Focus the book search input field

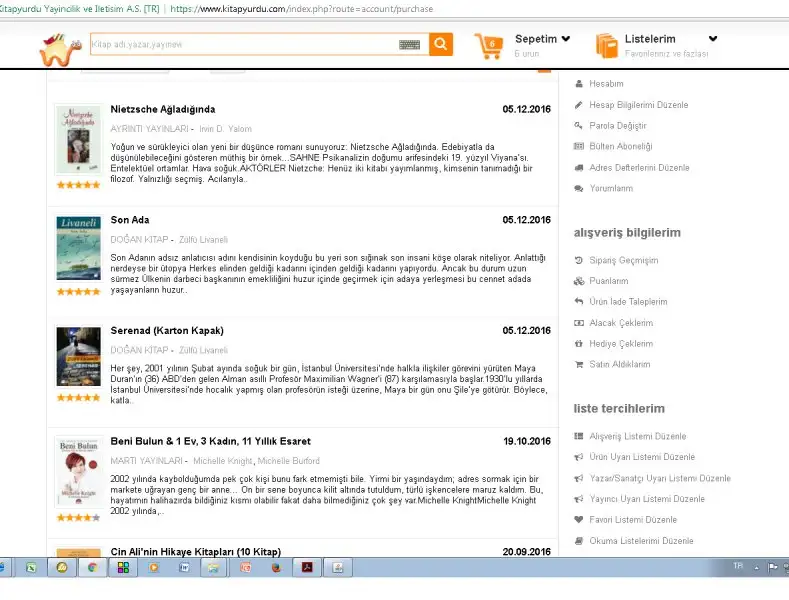coord(240,45)
